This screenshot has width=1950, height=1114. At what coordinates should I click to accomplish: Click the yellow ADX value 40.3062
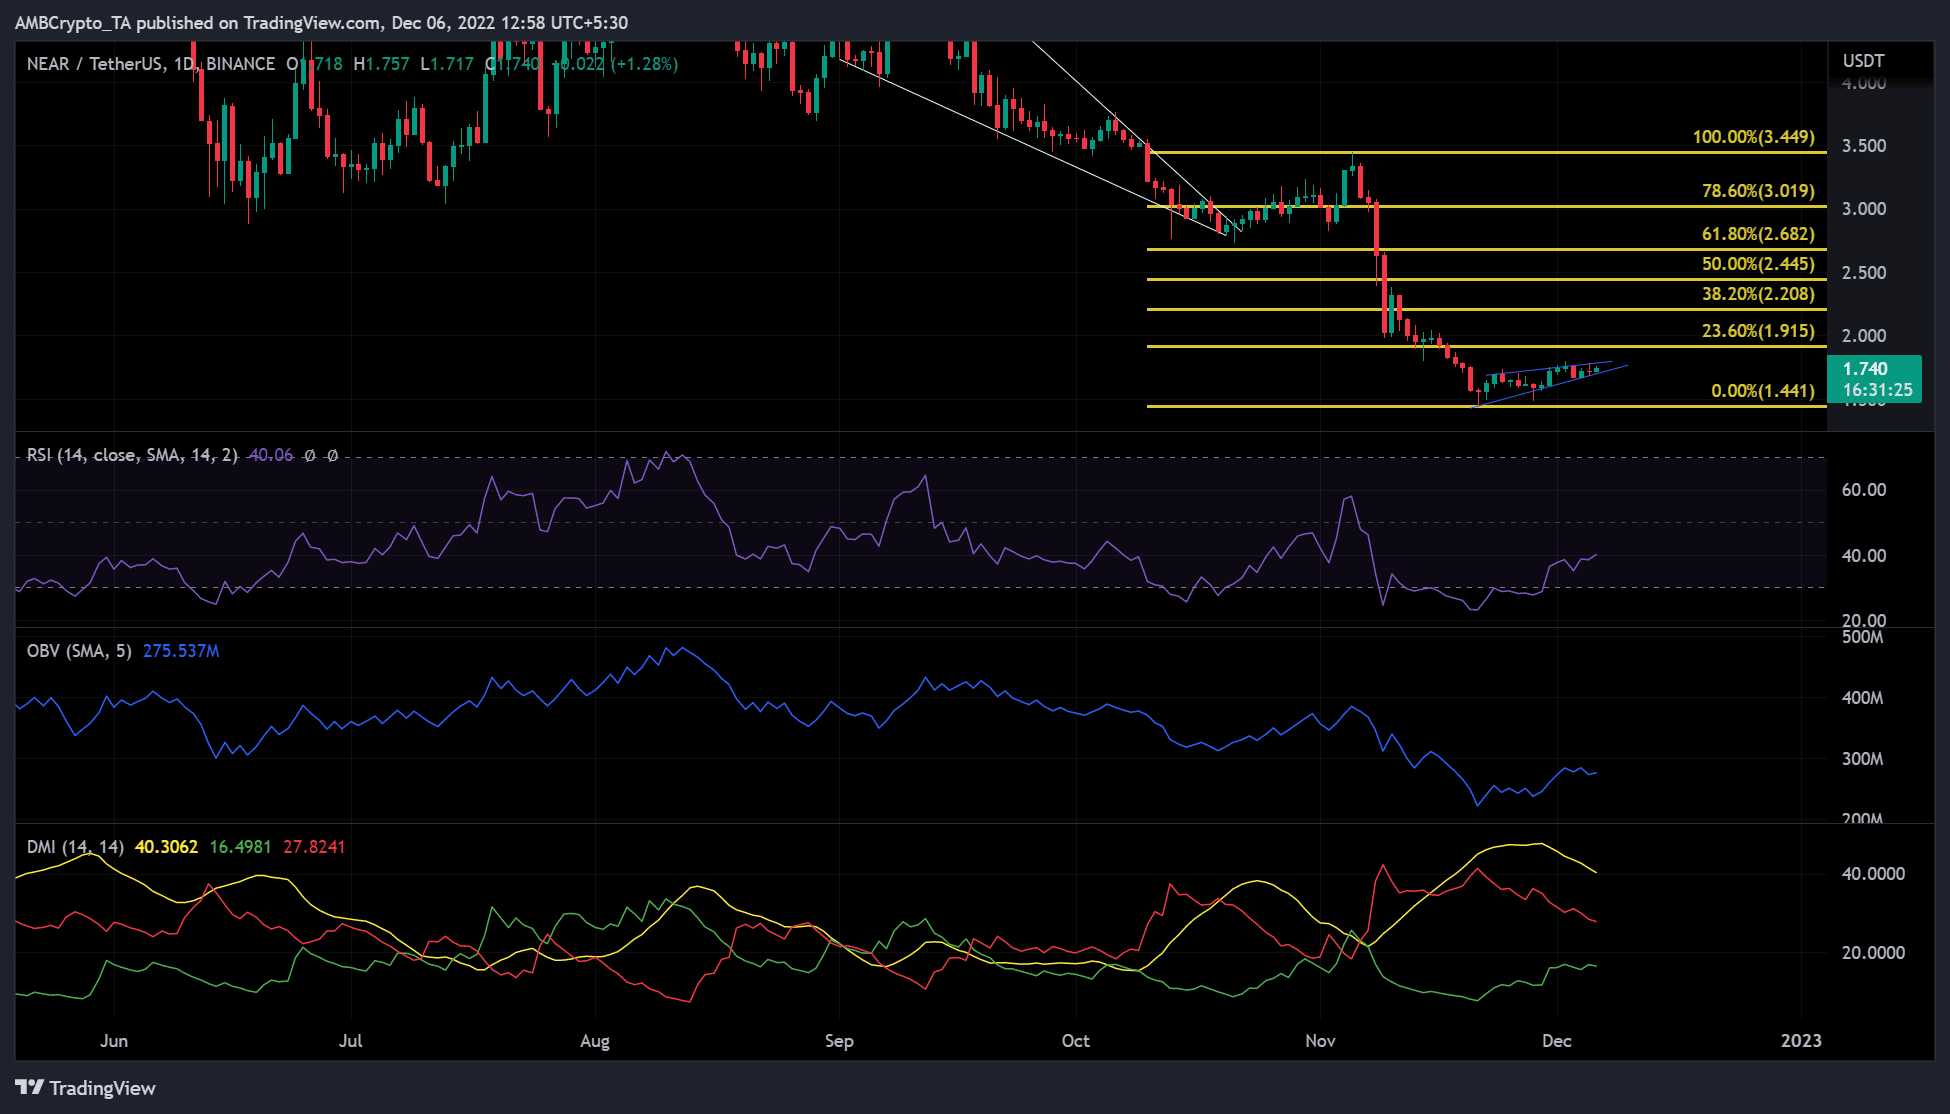pyautogui.click(x=166, y=847)
